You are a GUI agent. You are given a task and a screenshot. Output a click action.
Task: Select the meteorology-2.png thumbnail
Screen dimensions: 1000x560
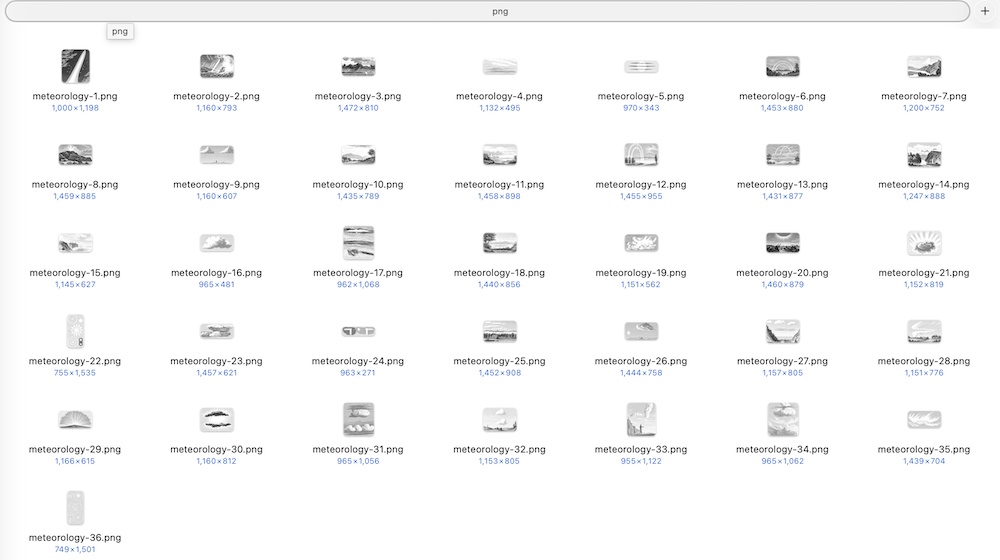click(x=217, y=66)
